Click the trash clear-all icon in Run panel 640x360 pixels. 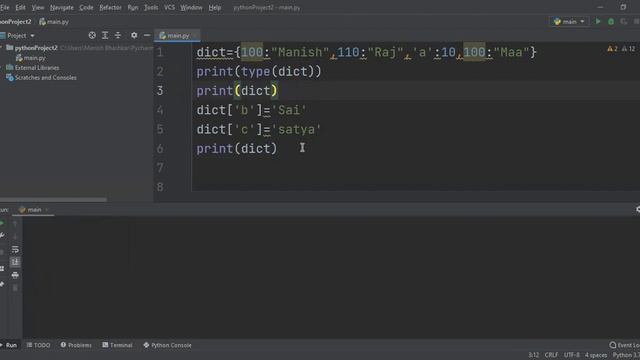coord(15,288)
